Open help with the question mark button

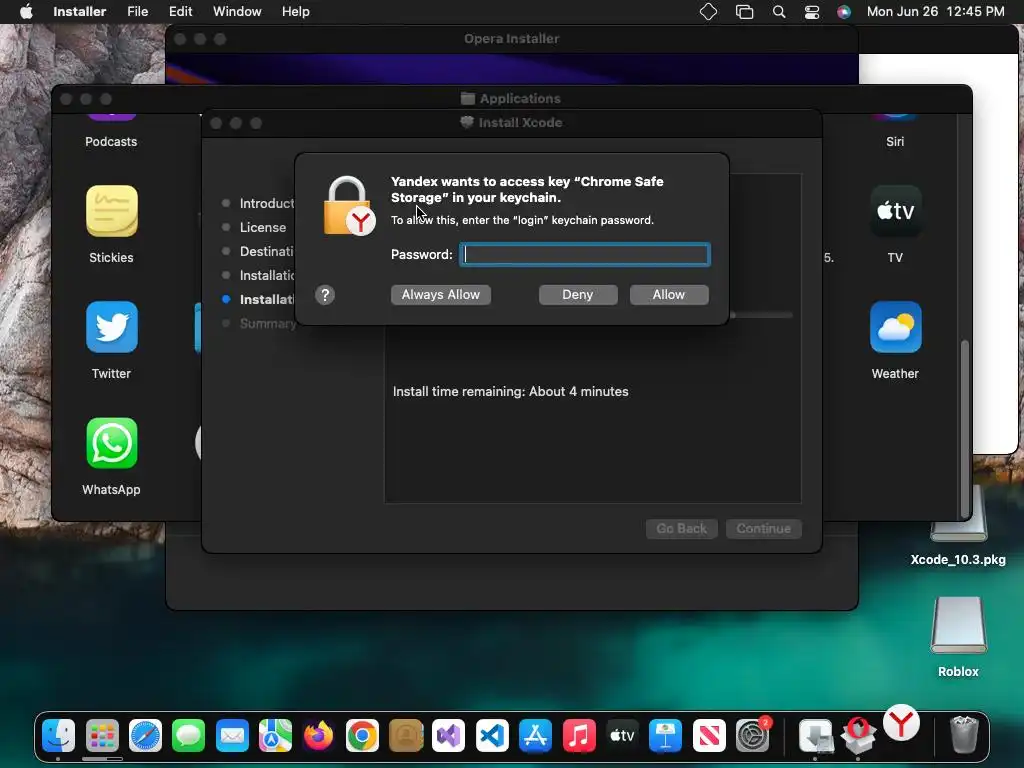(x=325, y=295)
